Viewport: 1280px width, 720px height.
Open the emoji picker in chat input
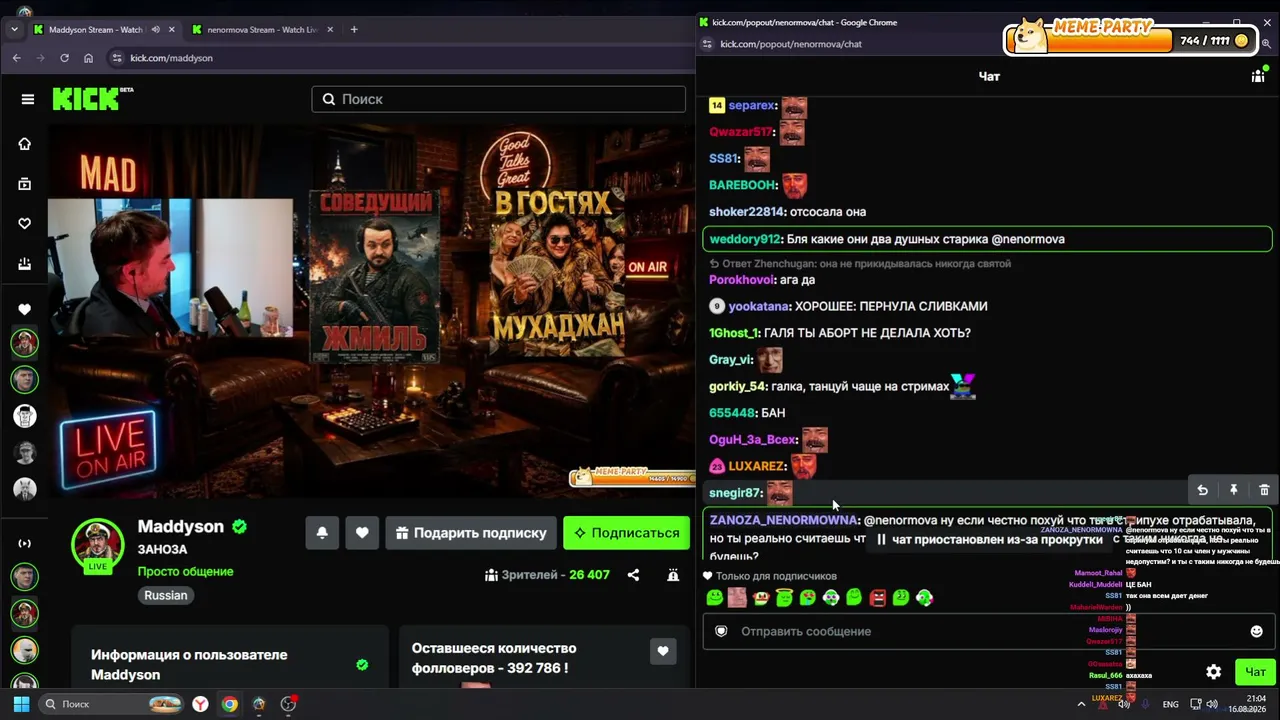tap(1257, 631)
